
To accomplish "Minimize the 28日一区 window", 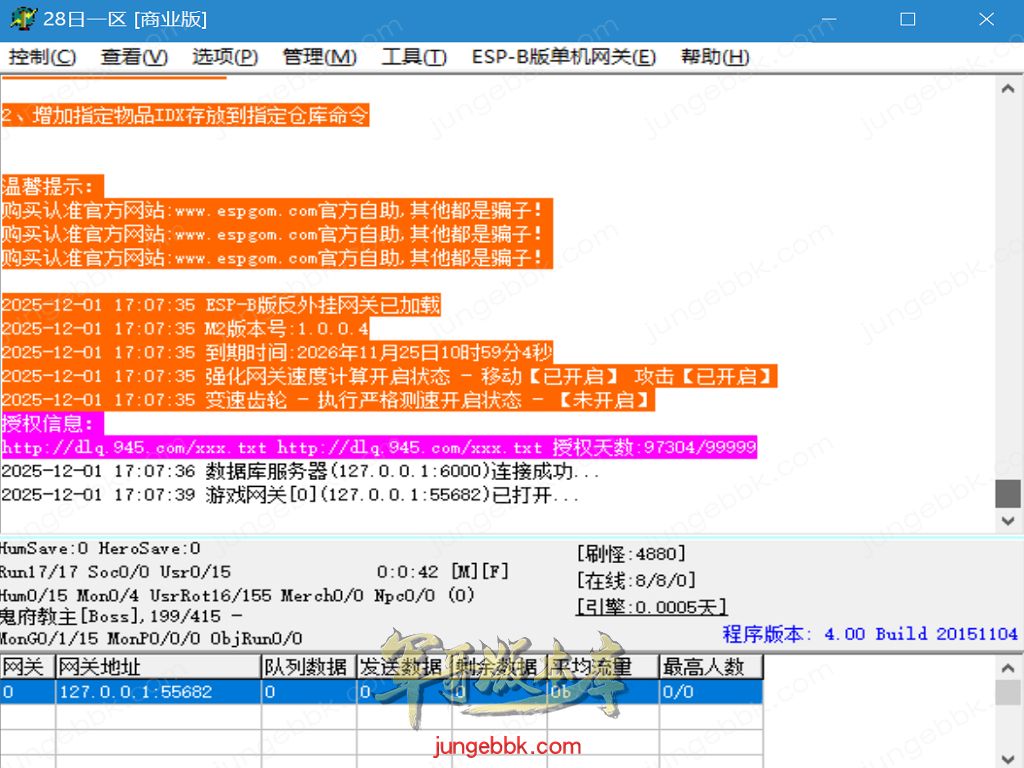I will pyautogui.click(x=829, y=19).
